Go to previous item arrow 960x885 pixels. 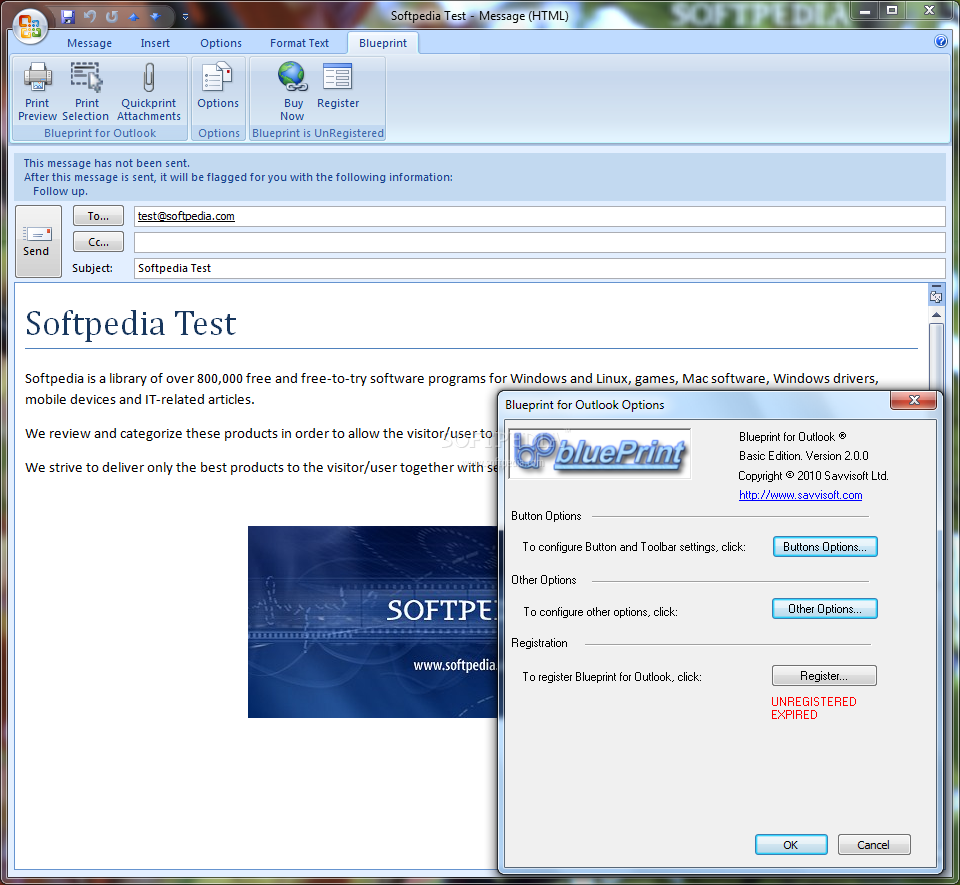coord(134,17)
